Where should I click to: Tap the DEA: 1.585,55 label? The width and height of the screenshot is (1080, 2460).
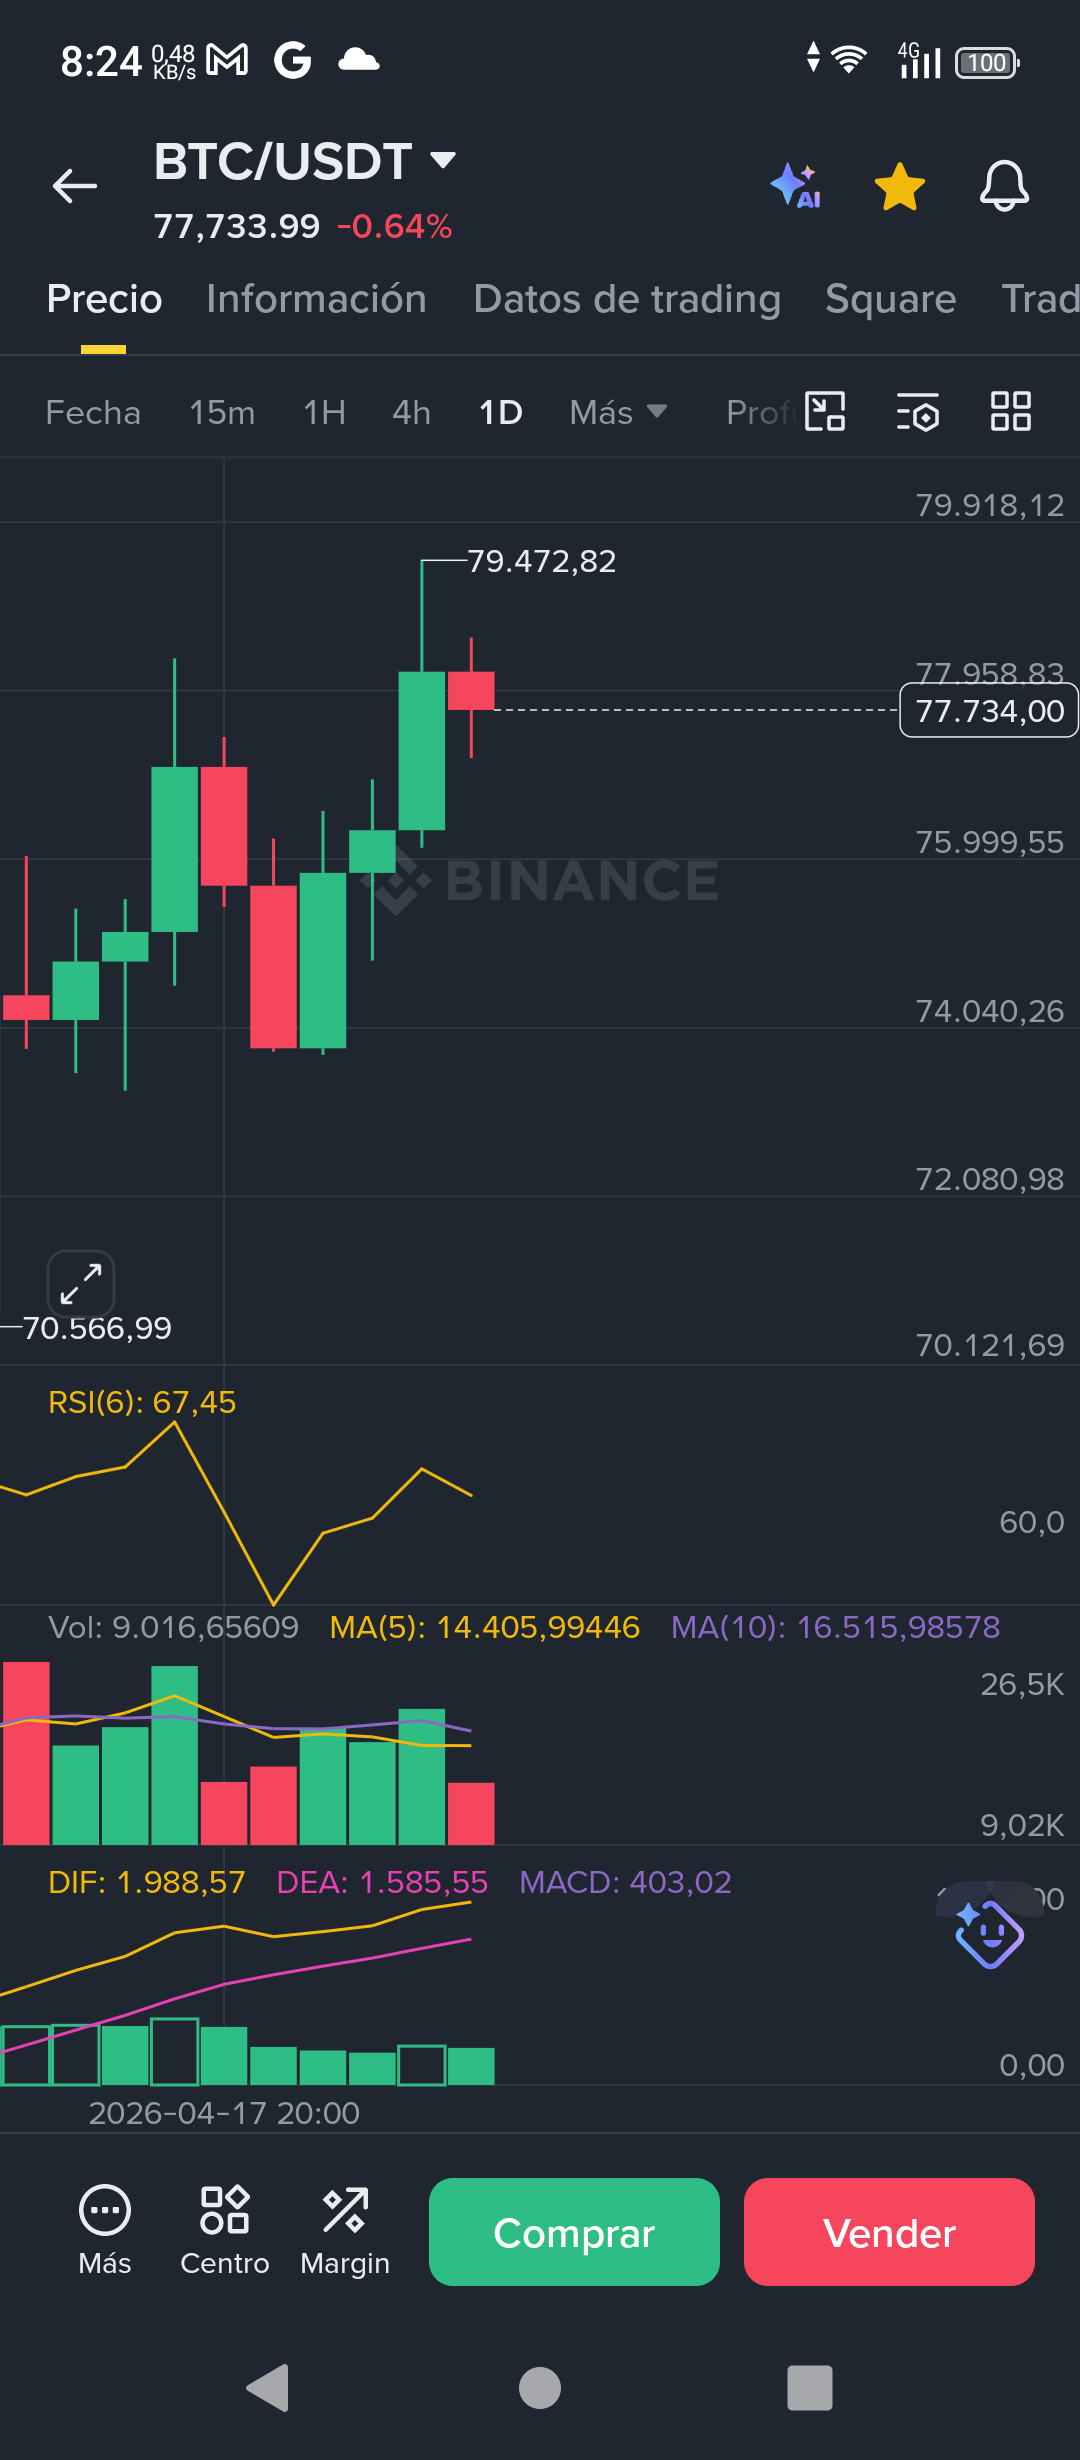point(382,1882)
